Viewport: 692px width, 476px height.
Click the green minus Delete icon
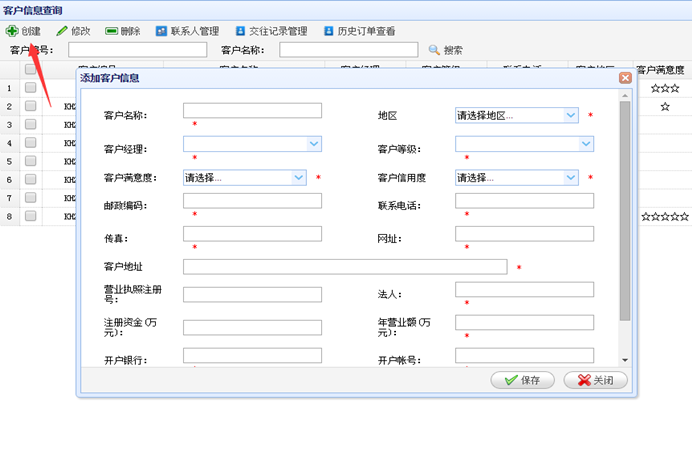click(x=111, y=31)
